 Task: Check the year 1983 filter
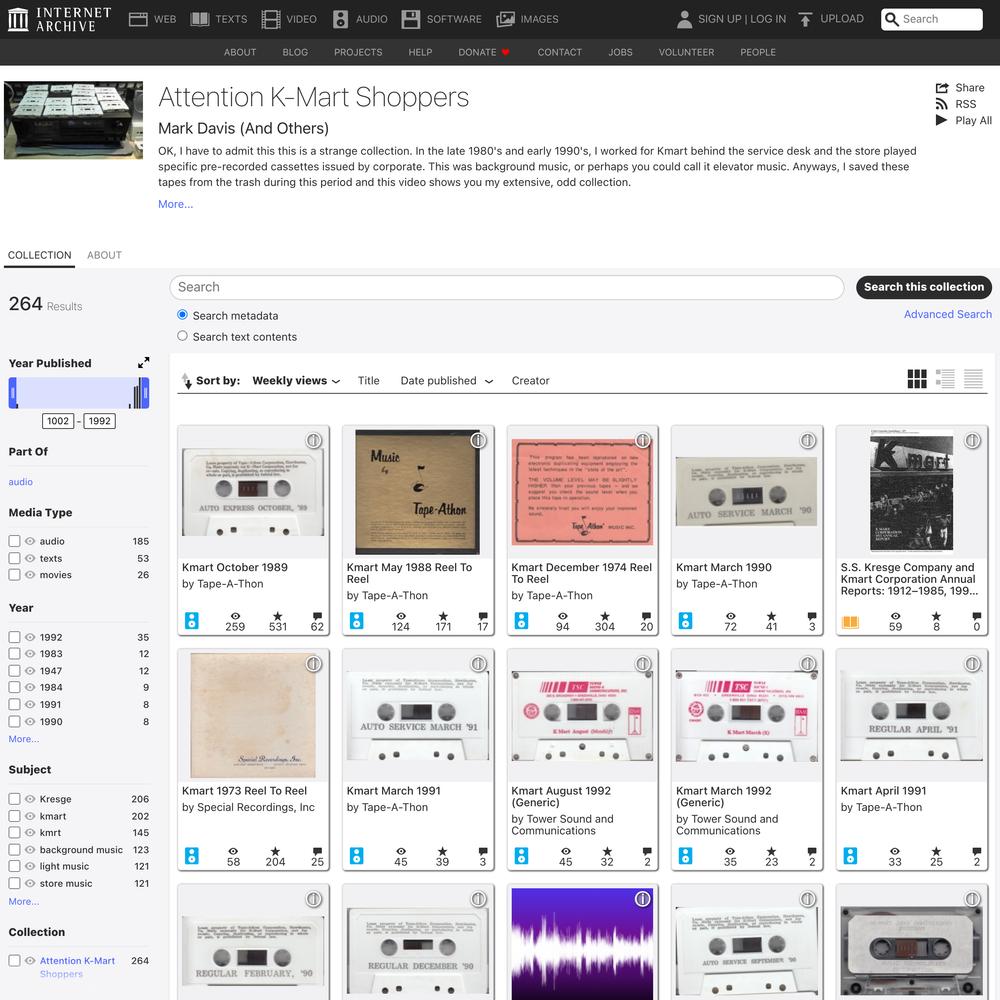coord(14,654)
